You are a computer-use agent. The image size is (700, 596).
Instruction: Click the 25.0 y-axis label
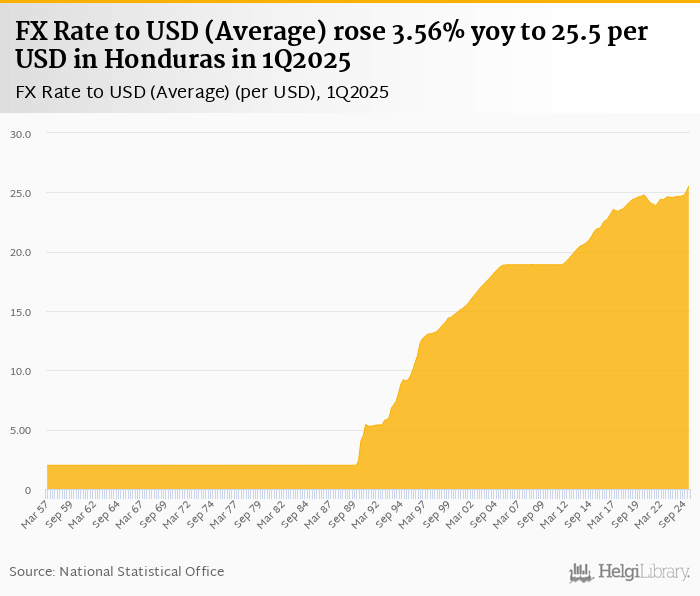pyautogui.click(x=20, y=193)
